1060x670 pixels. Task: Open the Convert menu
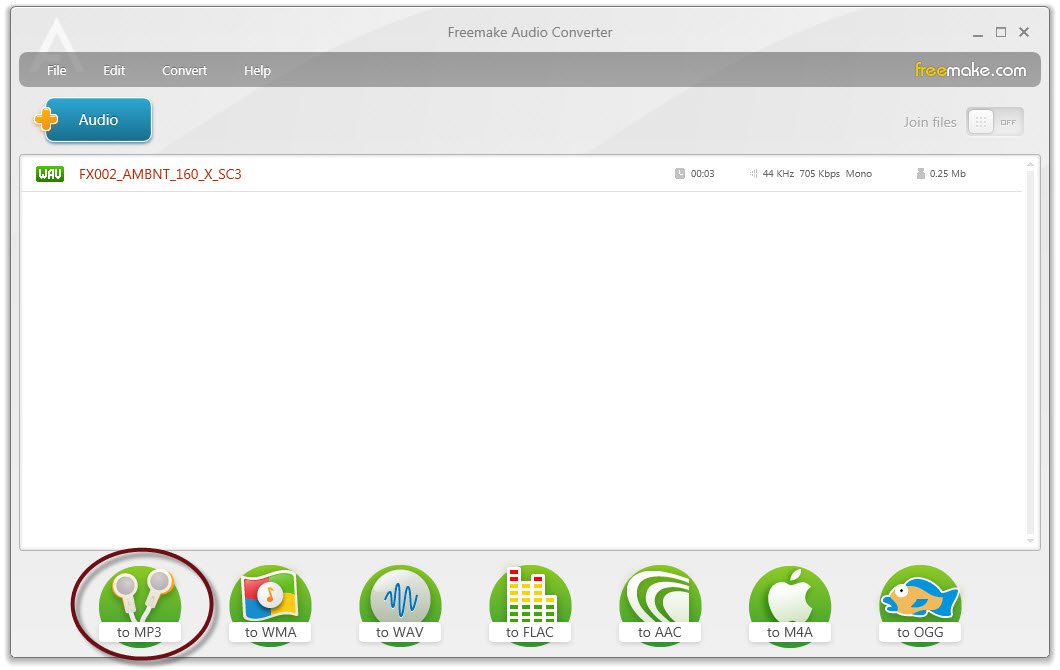pos(184,70)
